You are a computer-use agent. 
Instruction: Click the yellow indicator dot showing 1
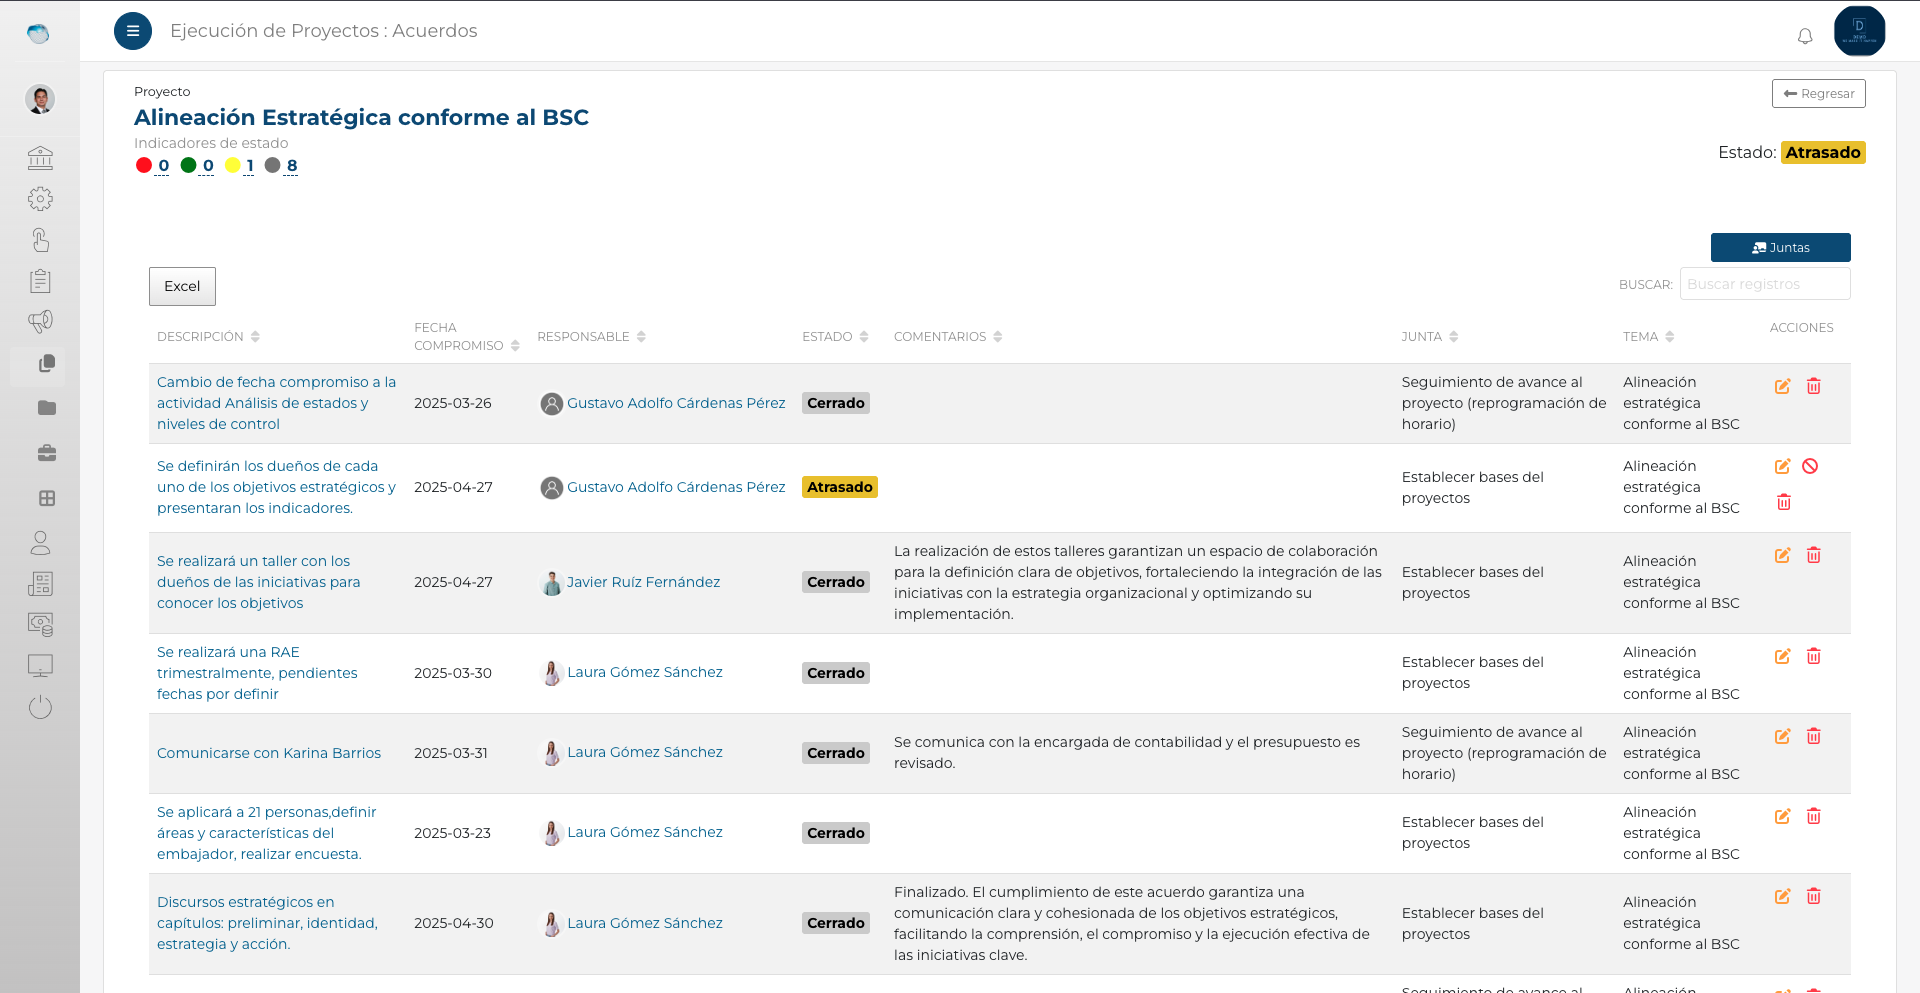(233, 165)
